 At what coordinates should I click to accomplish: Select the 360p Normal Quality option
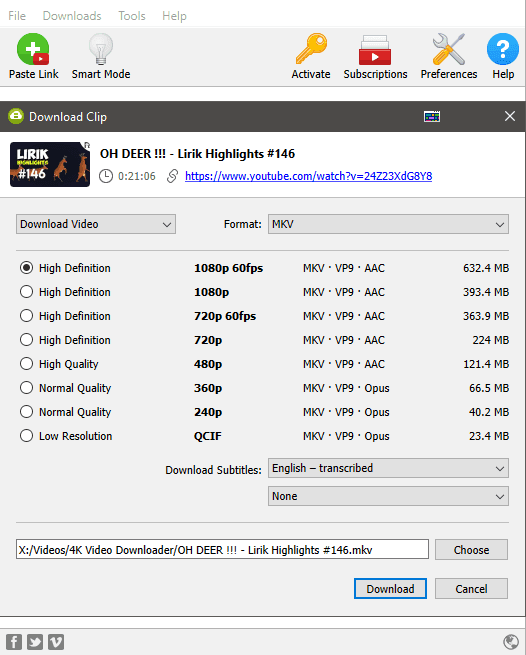tap(26, 388)
